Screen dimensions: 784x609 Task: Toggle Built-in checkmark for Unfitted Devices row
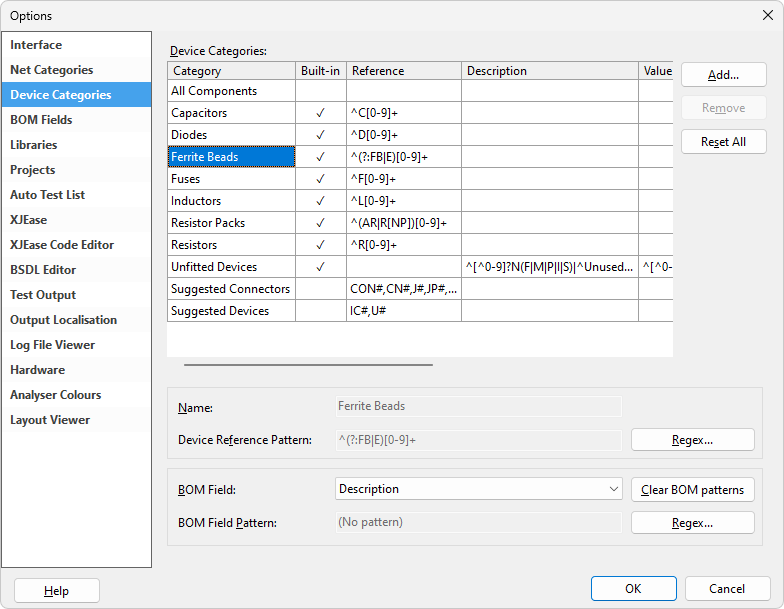[320, 267]
